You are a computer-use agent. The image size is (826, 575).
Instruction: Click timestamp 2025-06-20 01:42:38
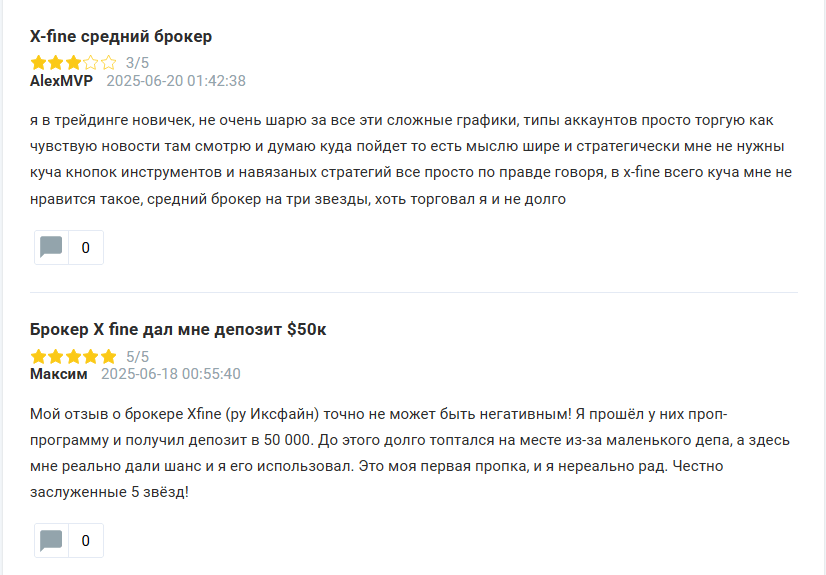pyautogui.click(x=176, y=81)
